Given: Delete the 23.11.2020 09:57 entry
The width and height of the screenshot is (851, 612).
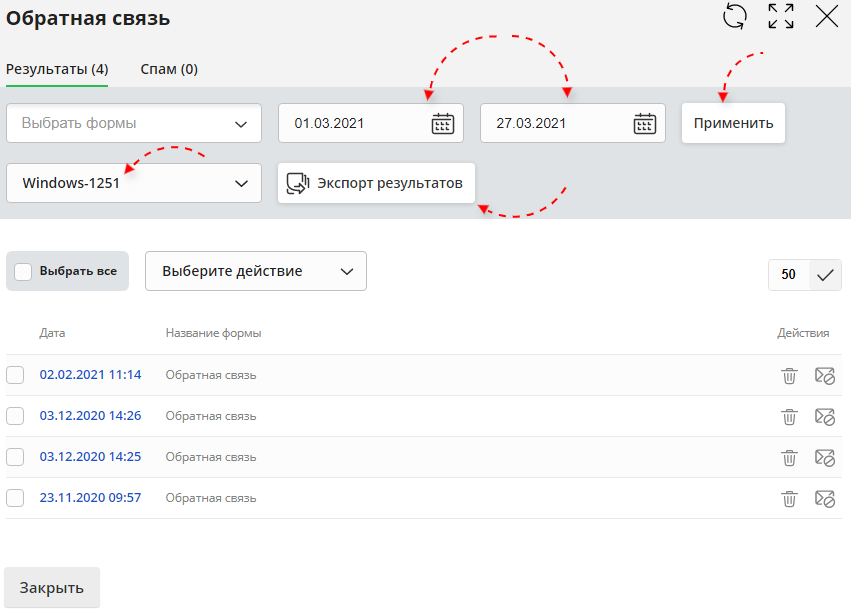Looking at the screenshot, I should click(789, 498).
